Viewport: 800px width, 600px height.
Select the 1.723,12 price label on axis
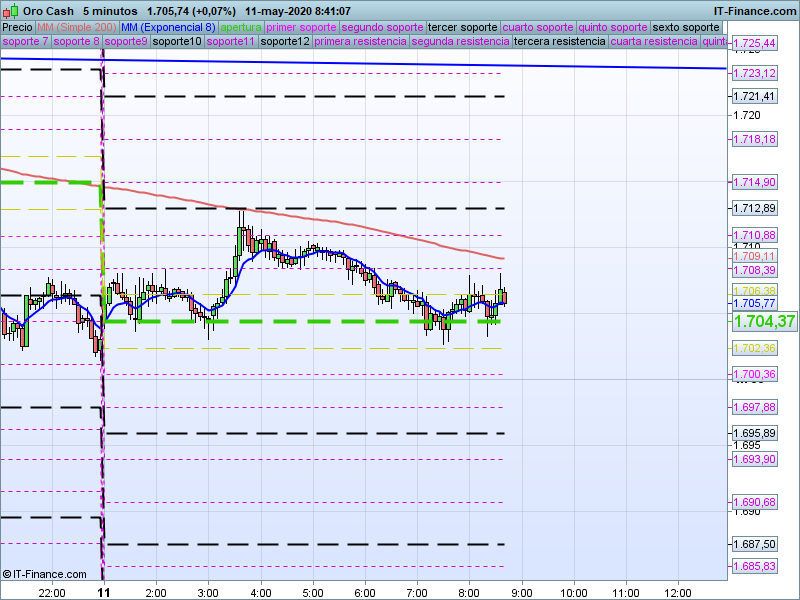click(x=754, y=74)
